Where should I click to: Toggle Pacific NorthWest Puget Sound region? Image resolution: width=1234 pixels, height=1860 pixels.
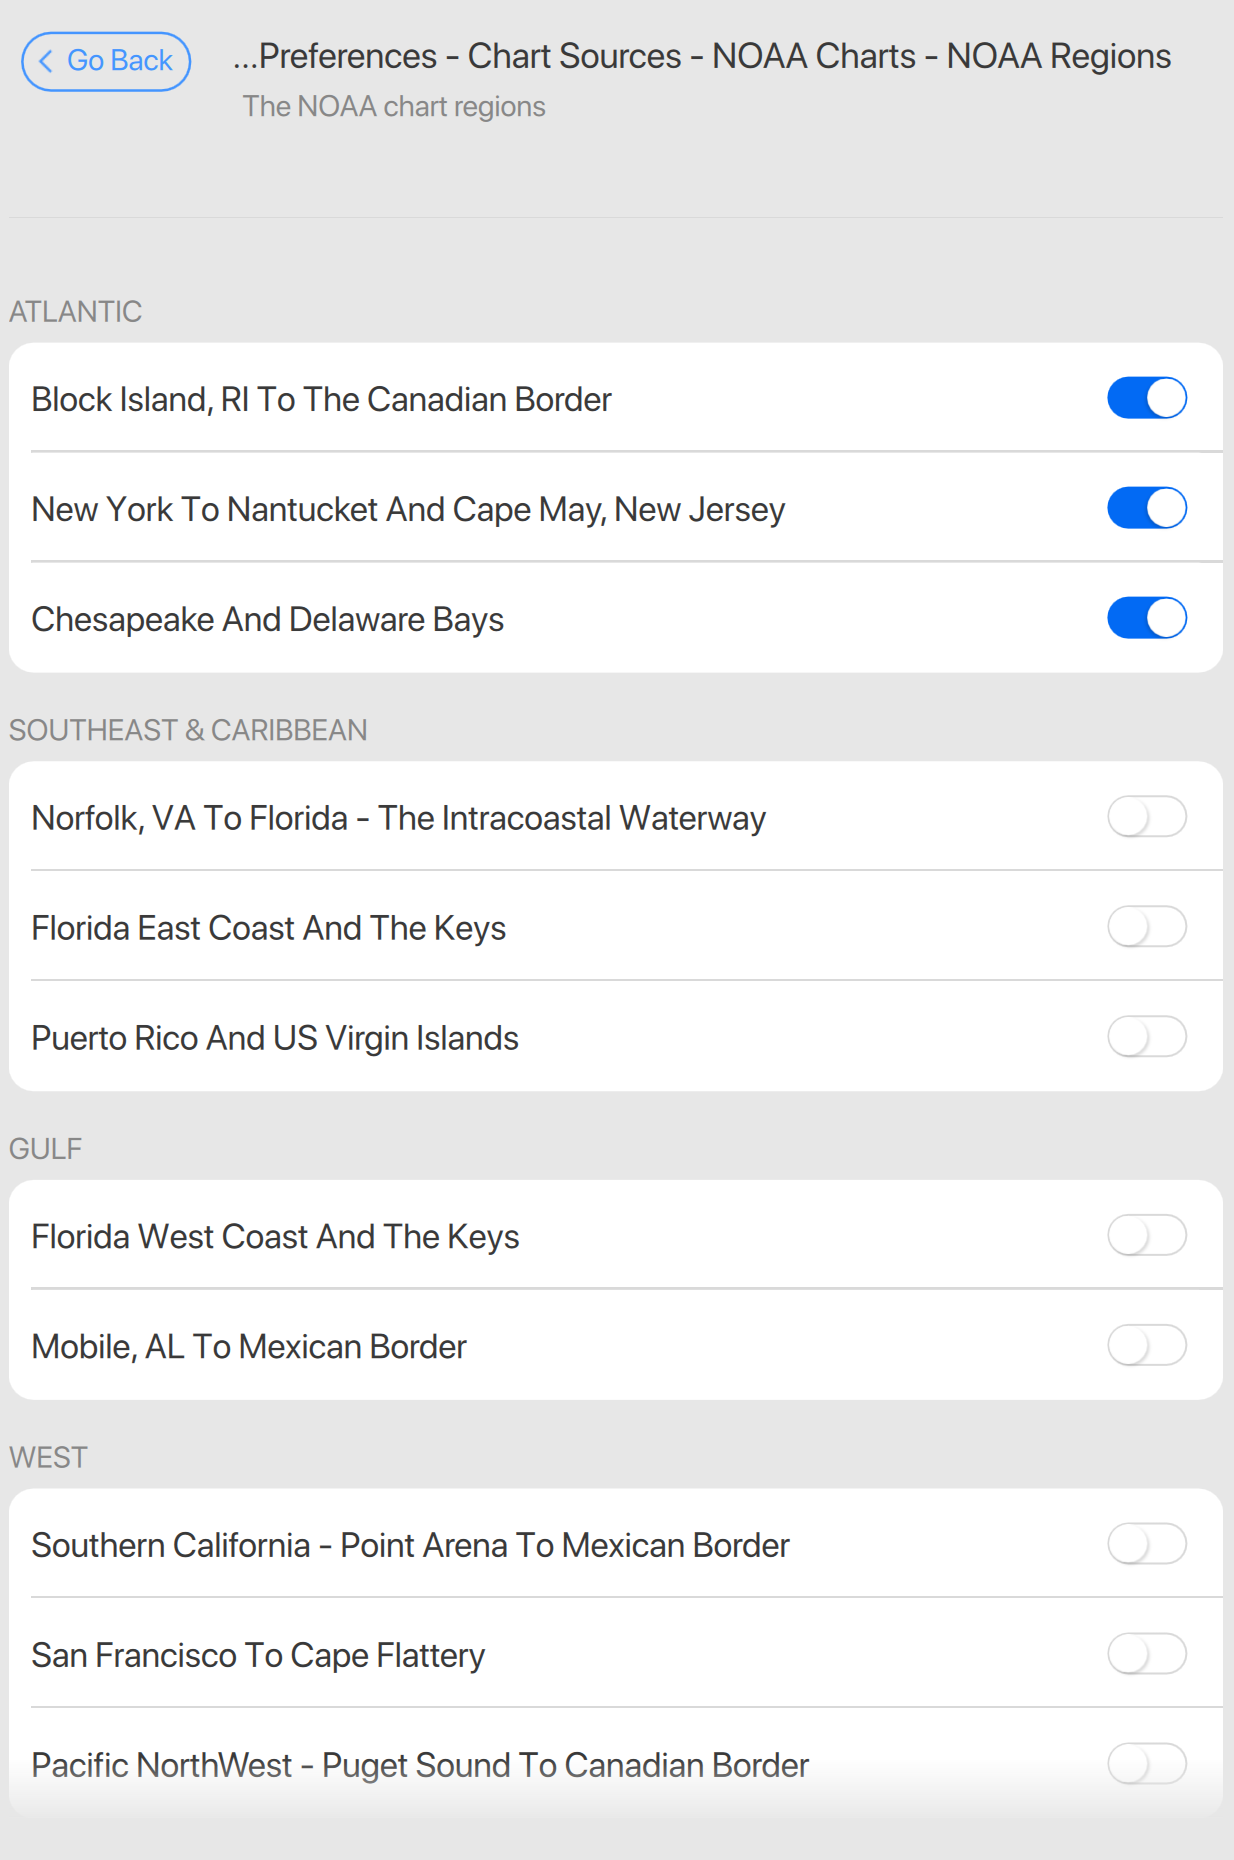(1146, 1764)
